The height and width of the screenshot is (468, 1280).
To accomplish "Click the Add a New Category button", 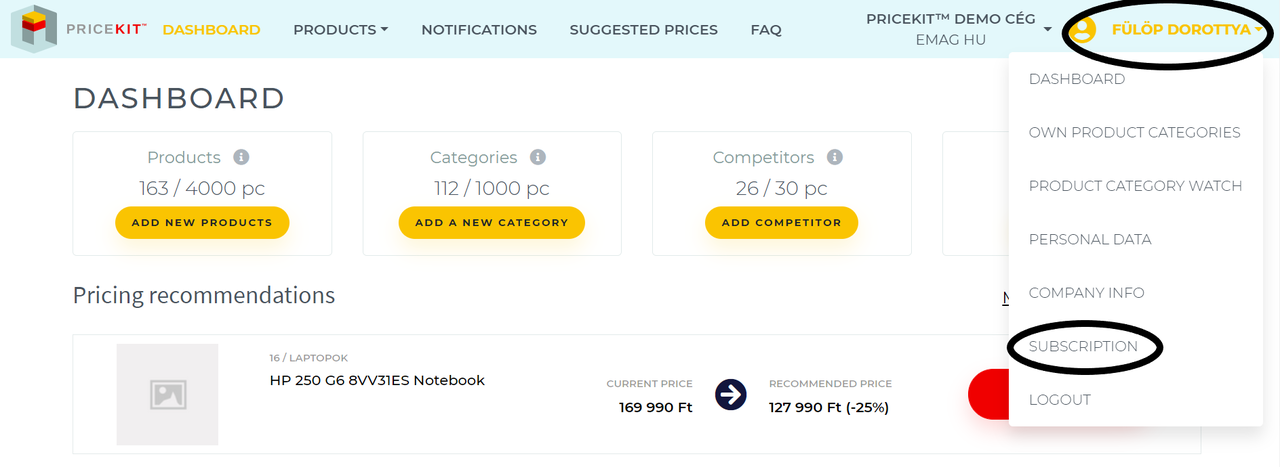I will coord(492,222).
